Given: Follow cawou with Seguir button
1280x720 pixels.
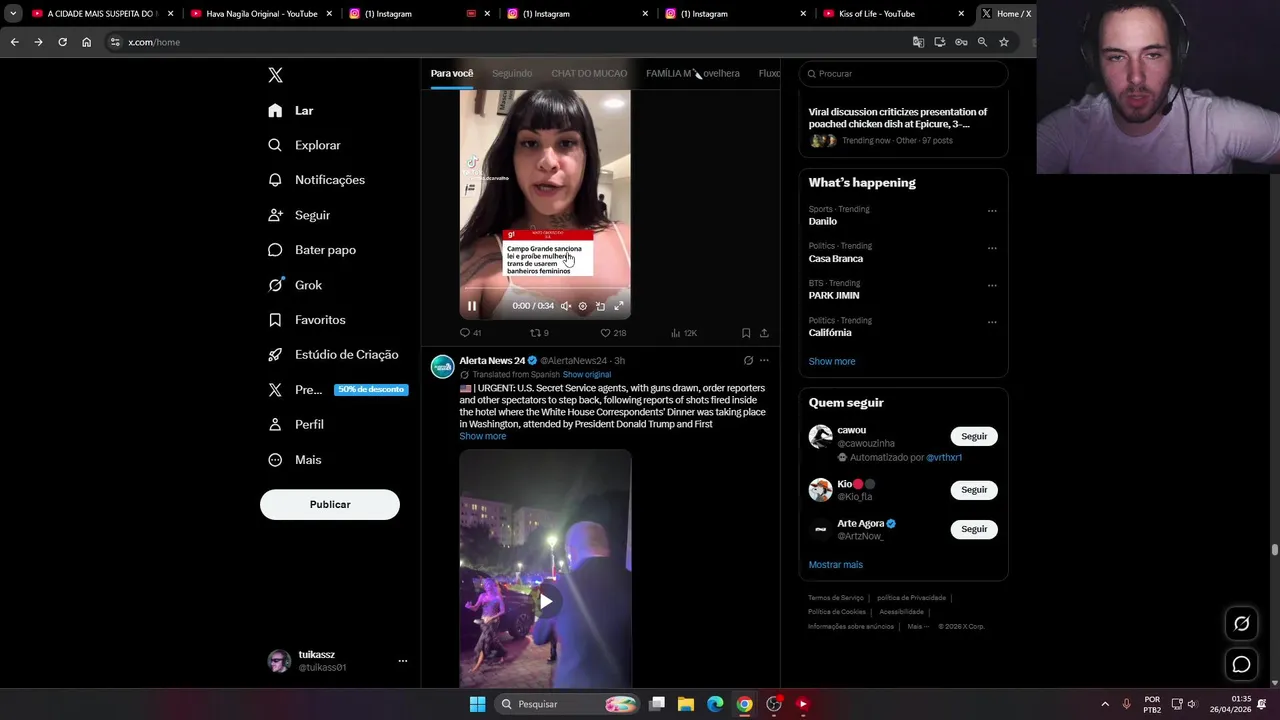Looking at the screenshot, I should click(974, 436).
